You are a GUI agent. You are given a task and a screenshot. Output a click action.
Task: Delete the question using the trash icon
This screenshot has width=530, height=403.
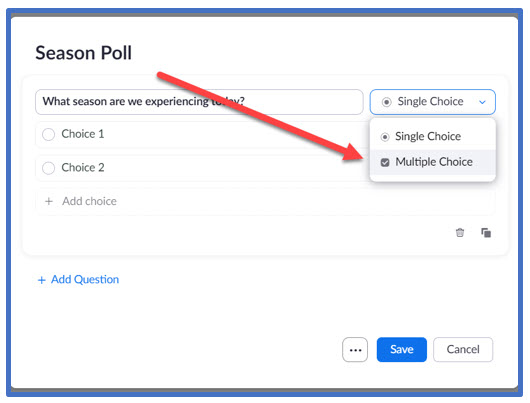460,233
